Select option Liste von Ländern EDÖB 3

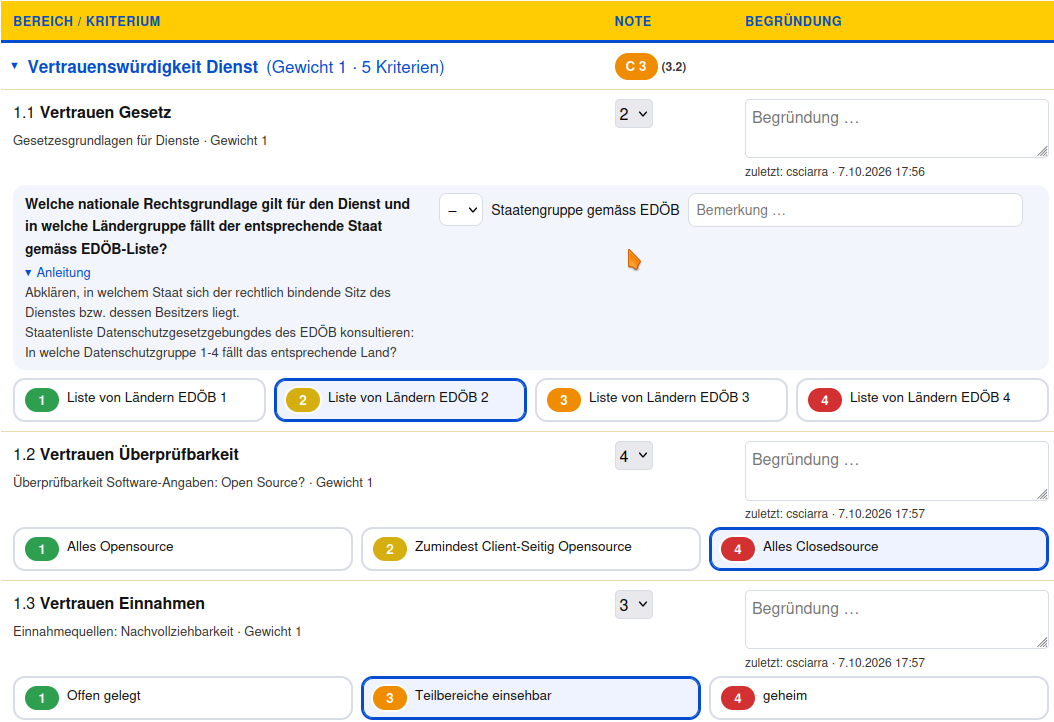tap(661, 400)
